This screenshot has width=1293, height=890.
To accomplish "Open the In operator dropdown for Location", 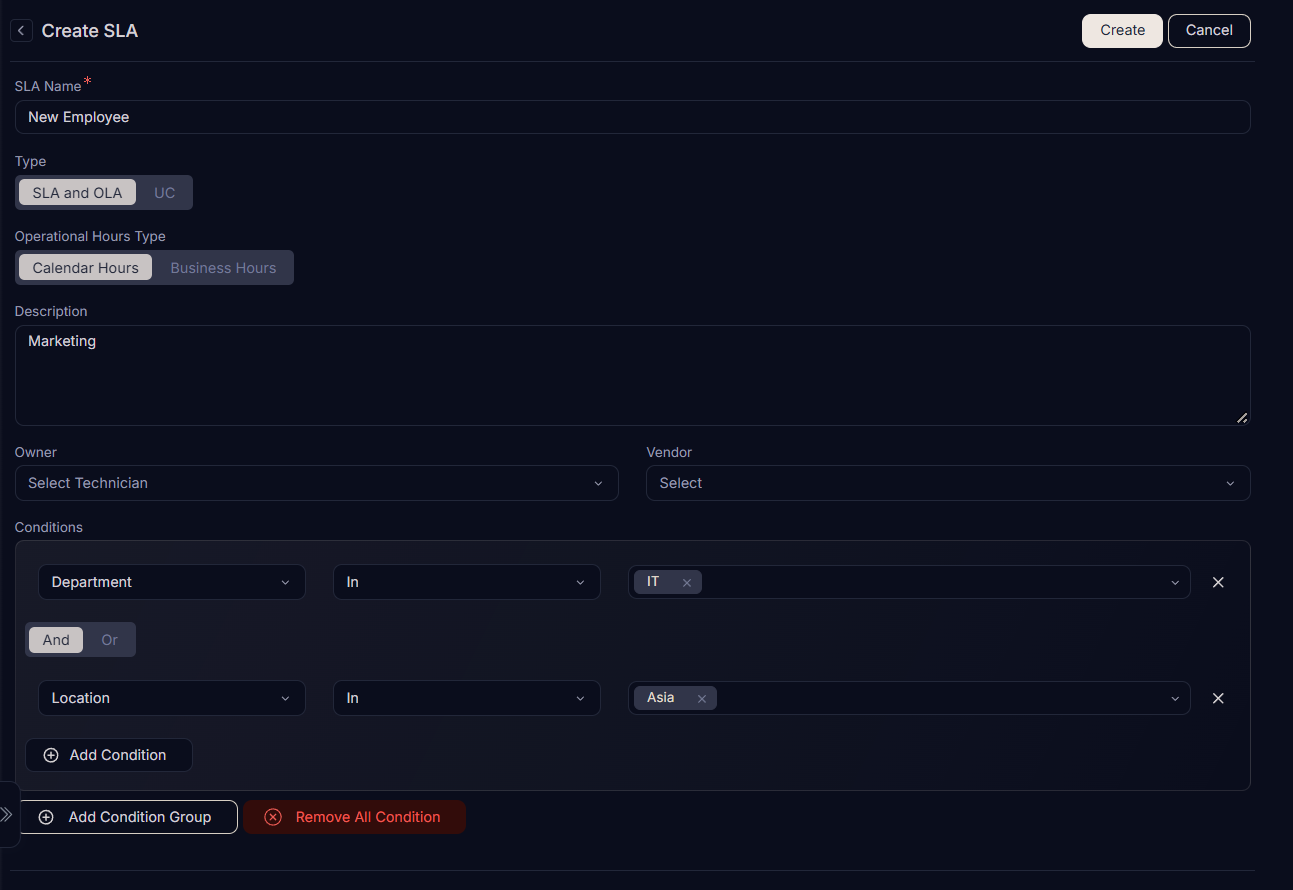I will 467,698.
